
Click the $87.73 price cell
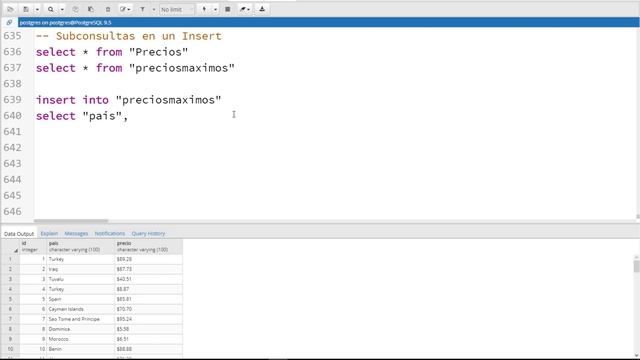click(149, 269)
